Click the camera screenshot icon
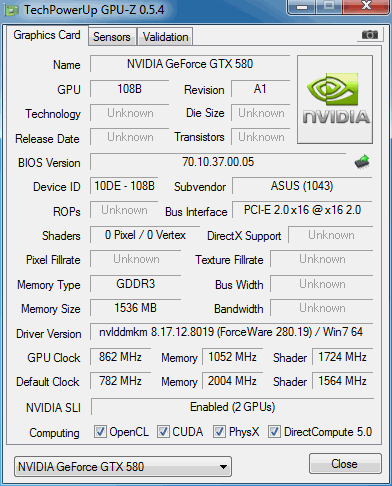This screenshot has height=486, width=392. pos(369,34)
